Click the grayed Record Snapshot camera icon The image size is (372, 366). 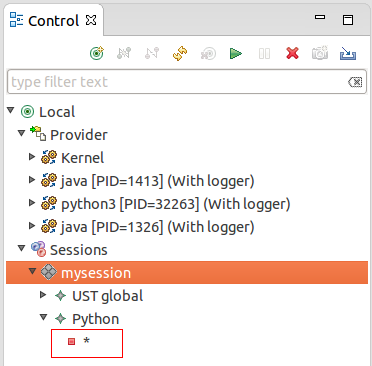click(320, 53)
